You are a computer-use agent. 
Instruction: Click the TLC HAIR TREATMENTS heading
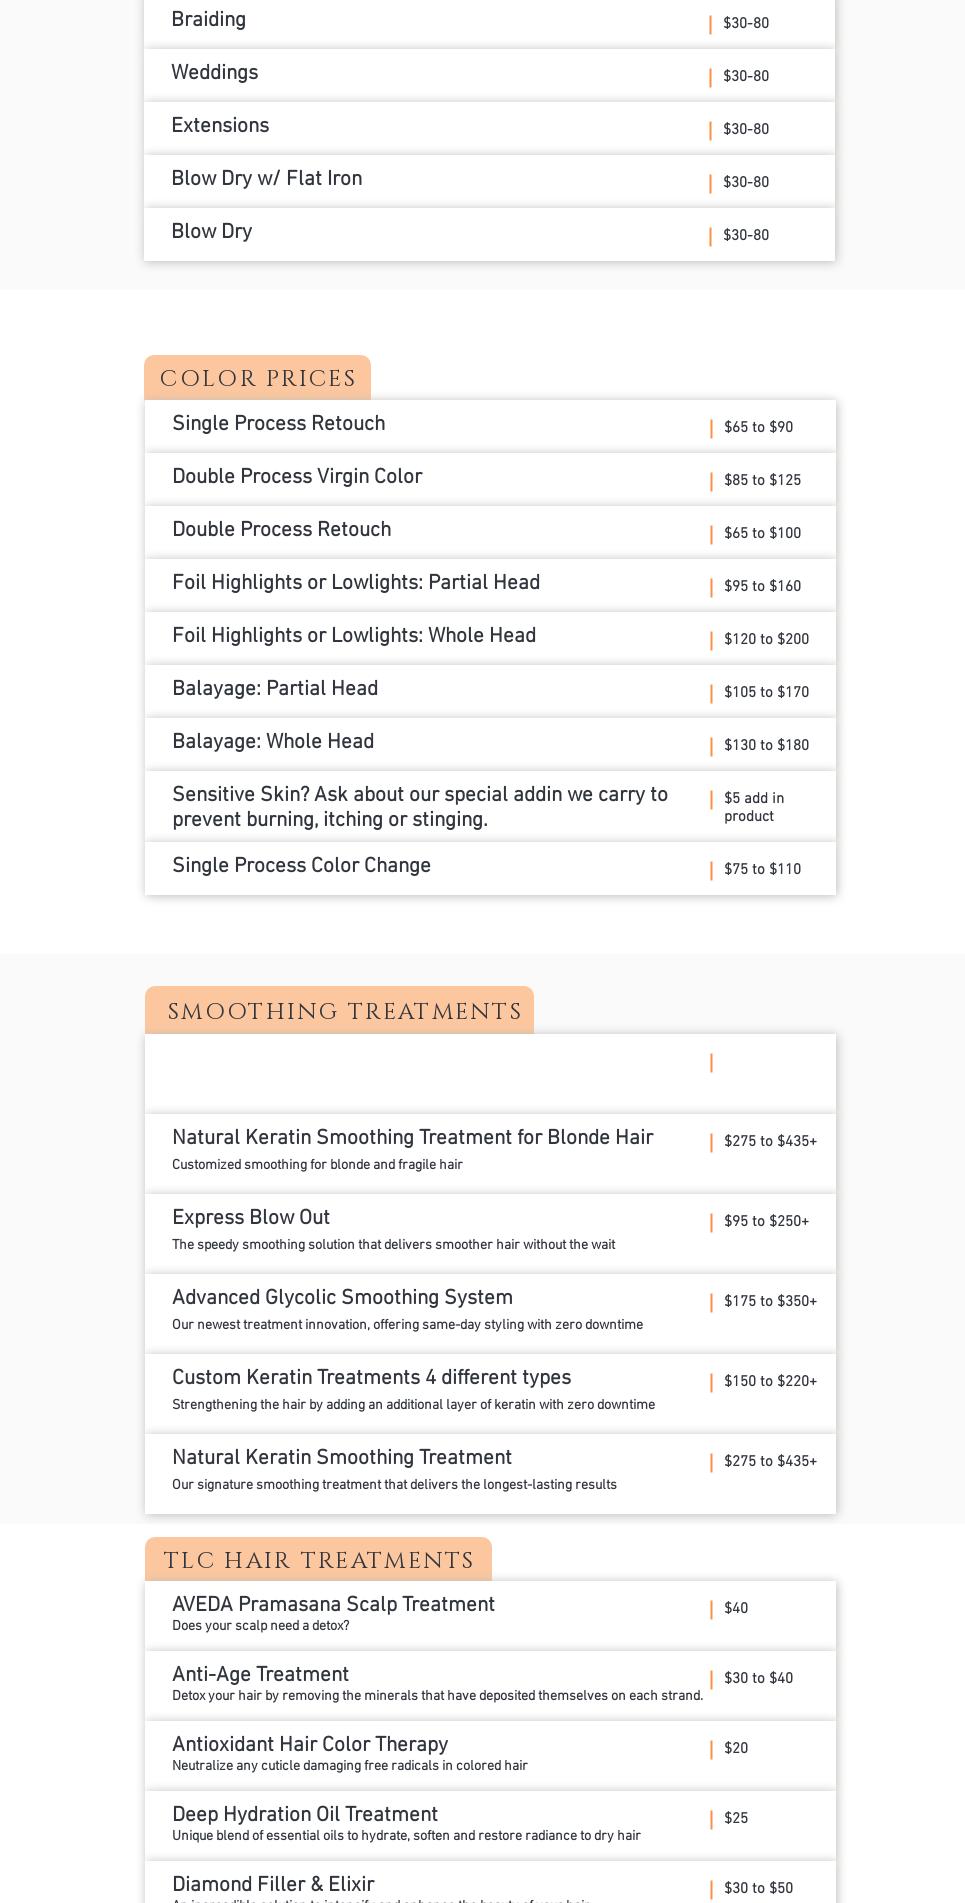pyautogui.click(x=318, y=1560)
